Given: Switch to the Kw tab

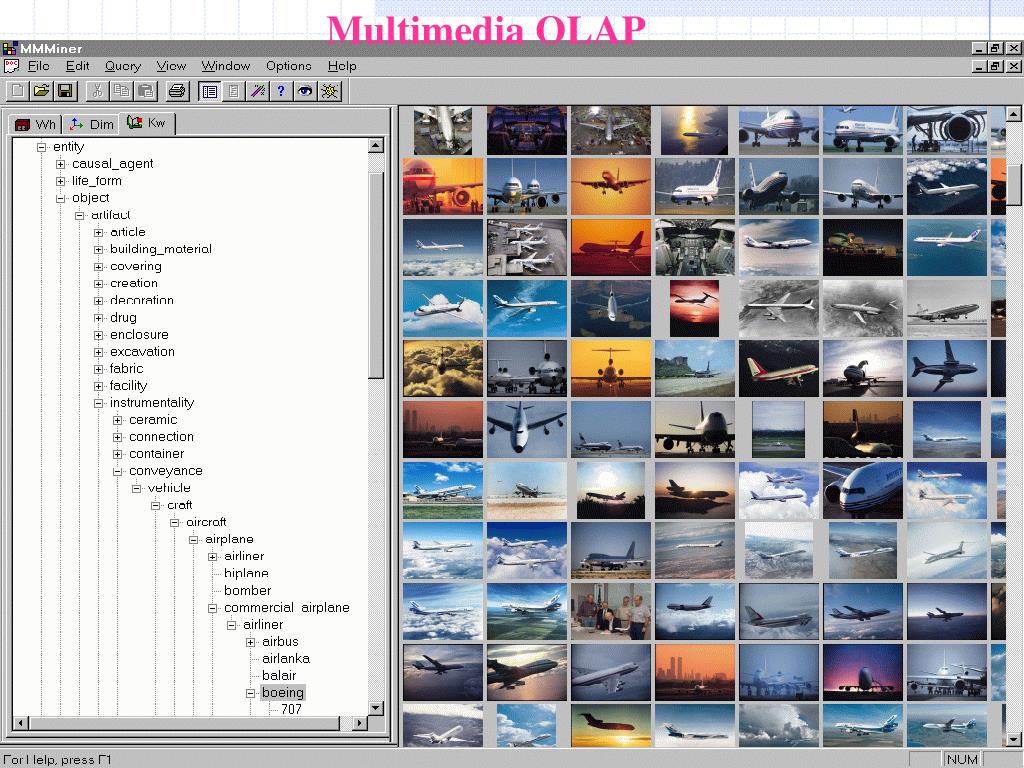Looking at the screenshot, I should pos(147,123).
